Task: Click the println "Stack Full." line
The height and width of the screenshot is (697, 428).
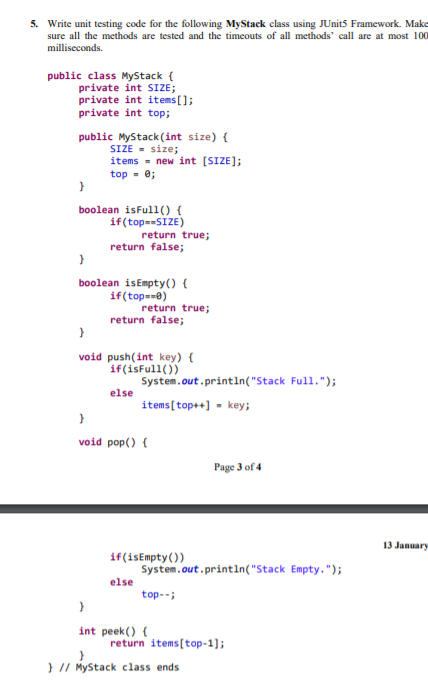Action: pos(239,381)
